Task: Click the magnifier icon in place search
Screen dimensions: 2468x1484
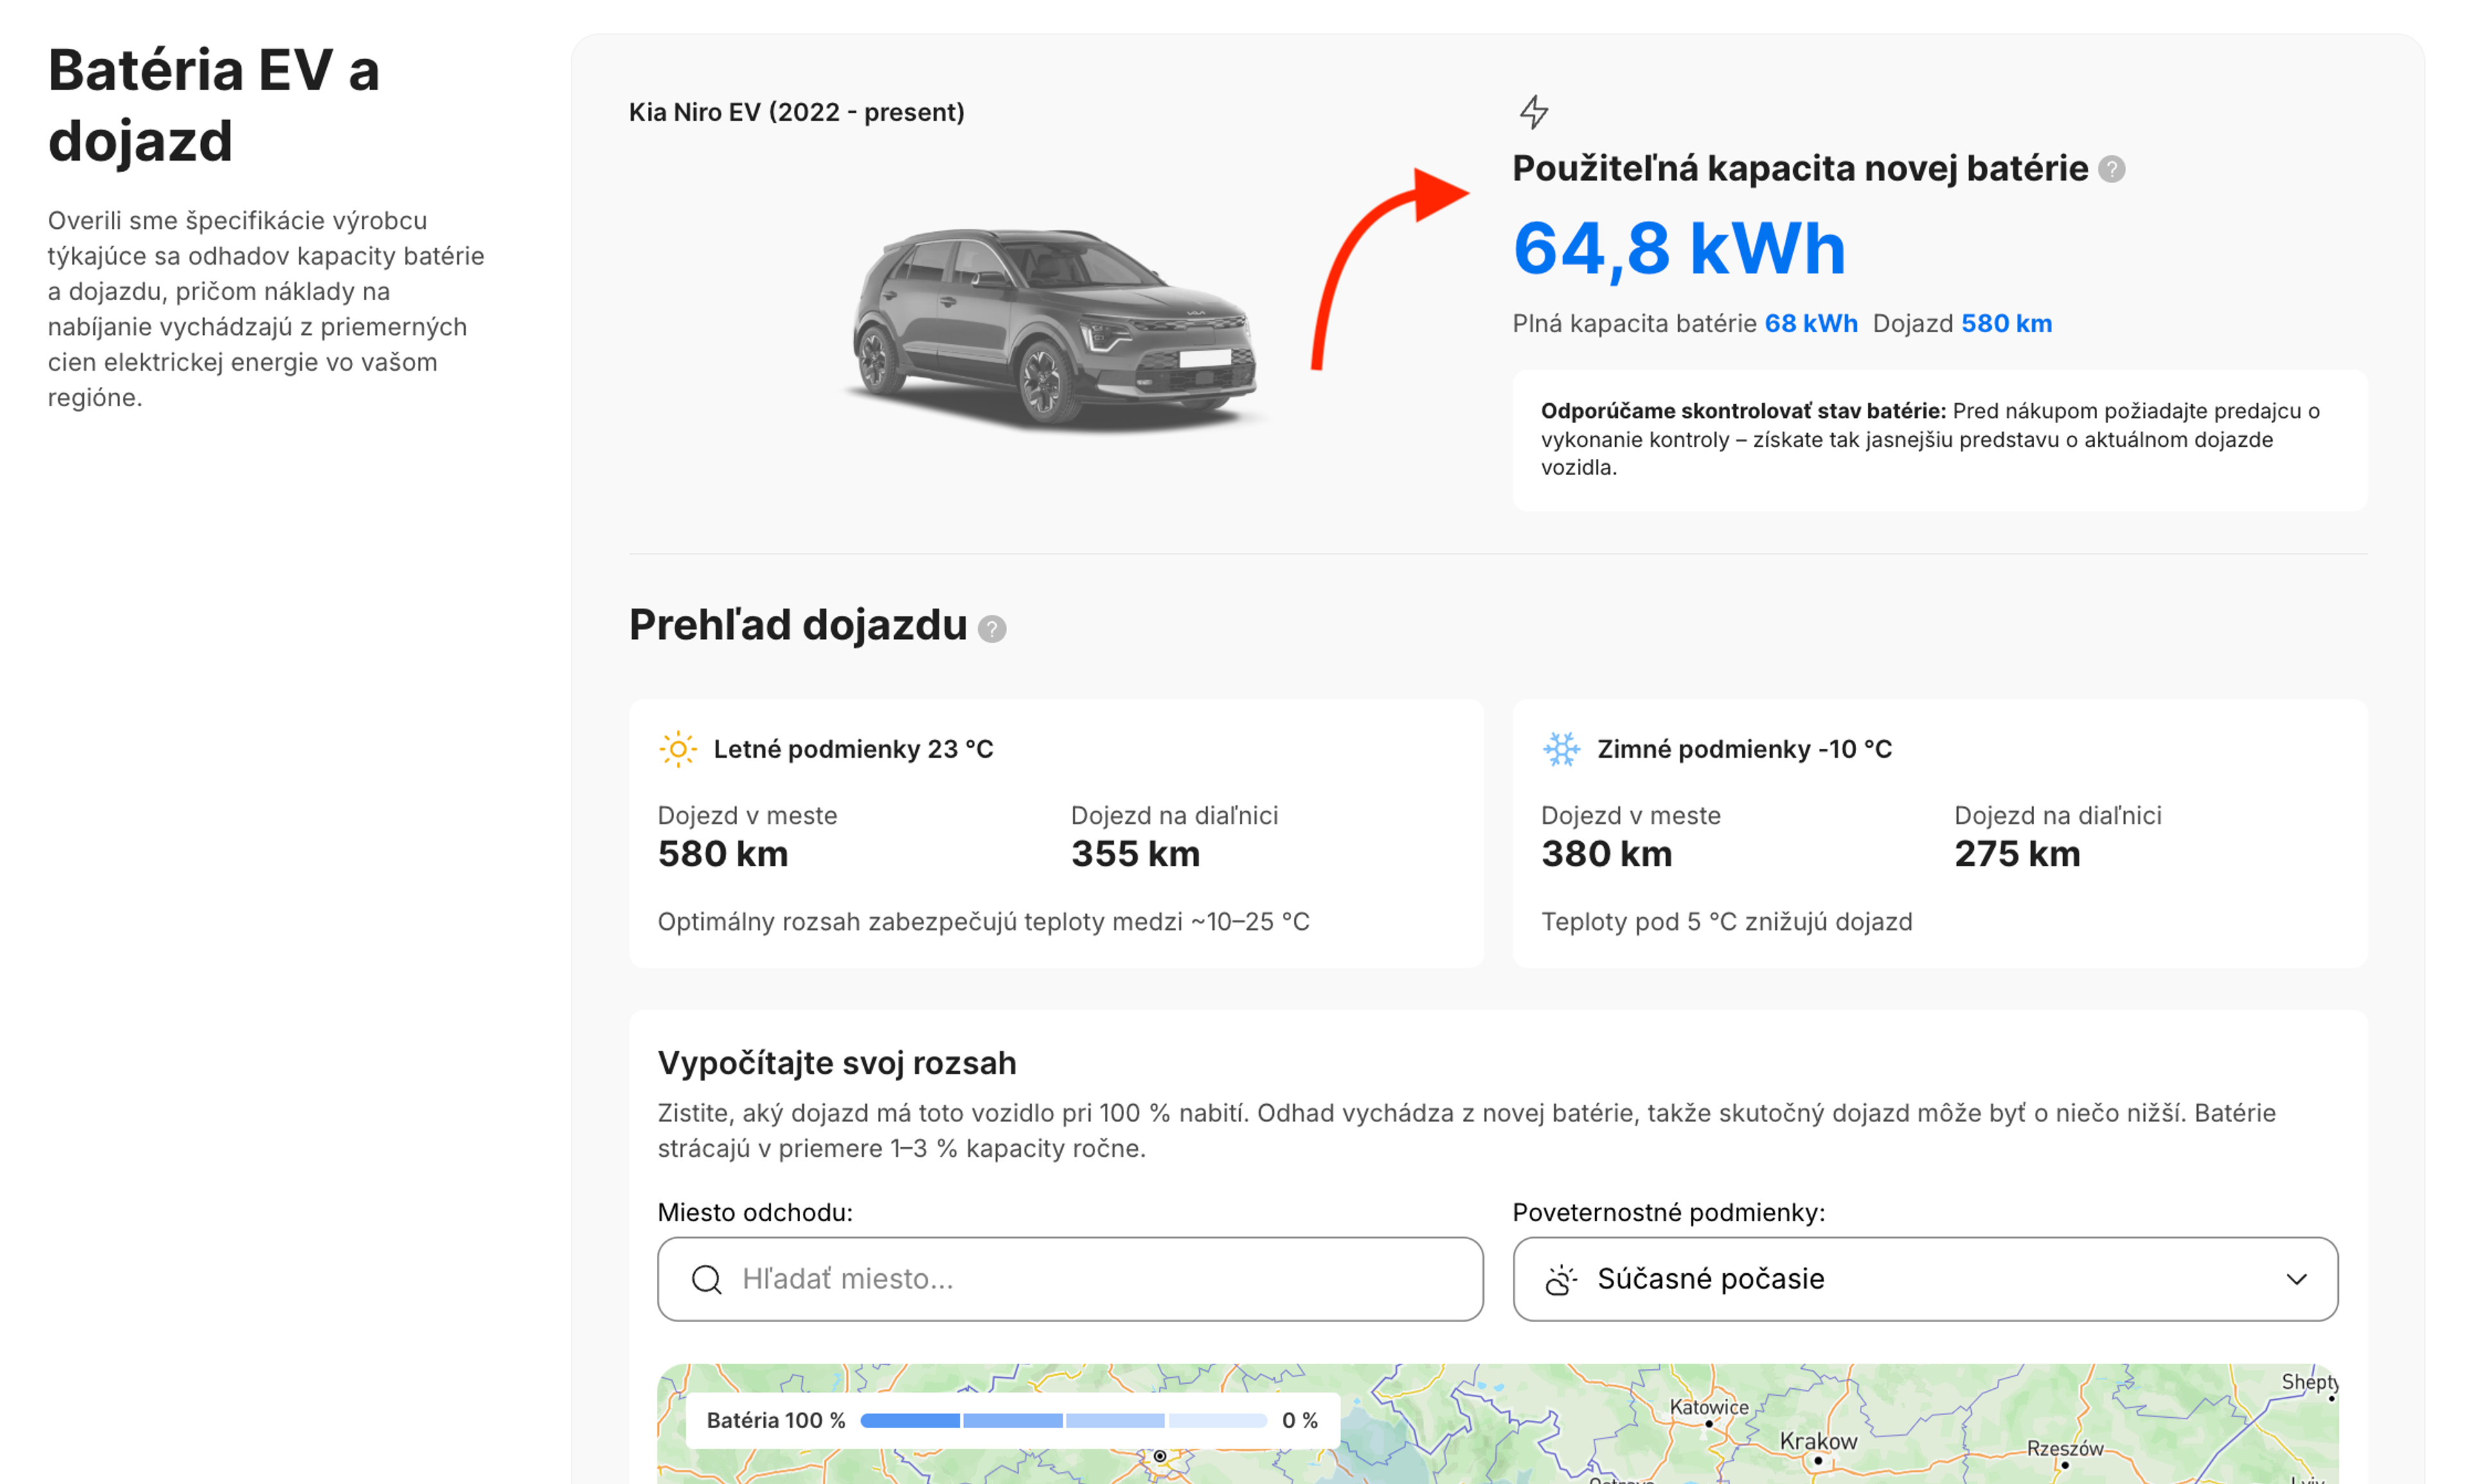Action: pos(706,1279)
